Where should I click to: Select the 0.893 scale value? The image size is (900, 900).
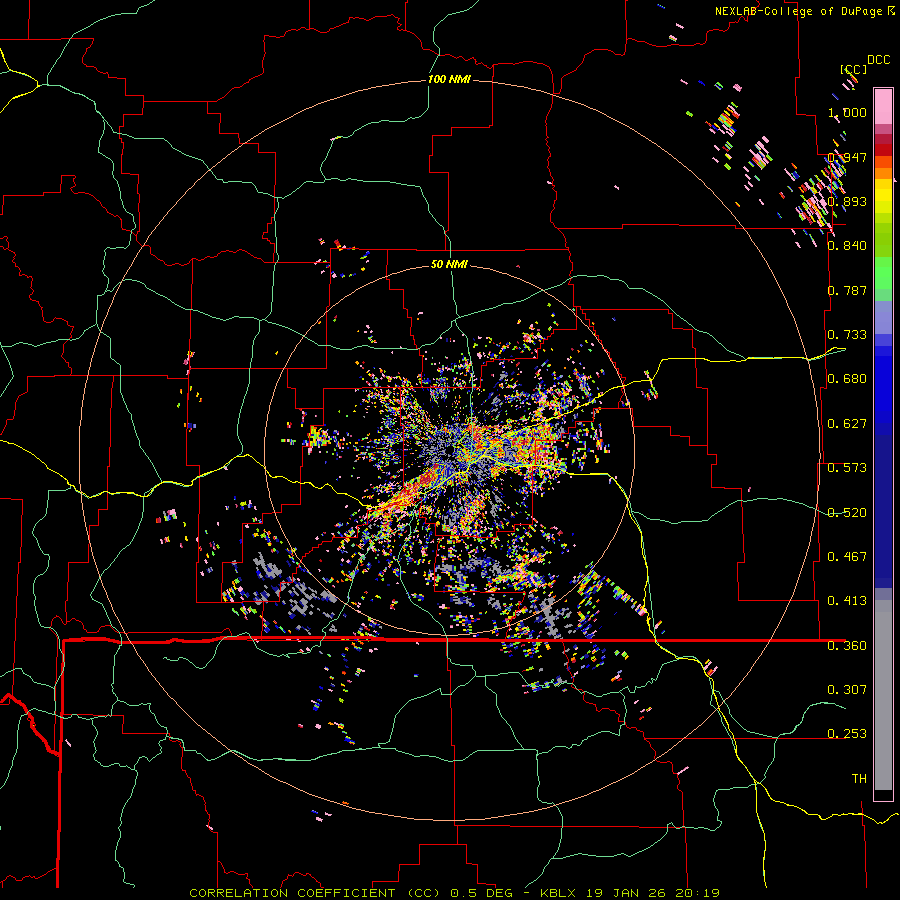point(847,201)
